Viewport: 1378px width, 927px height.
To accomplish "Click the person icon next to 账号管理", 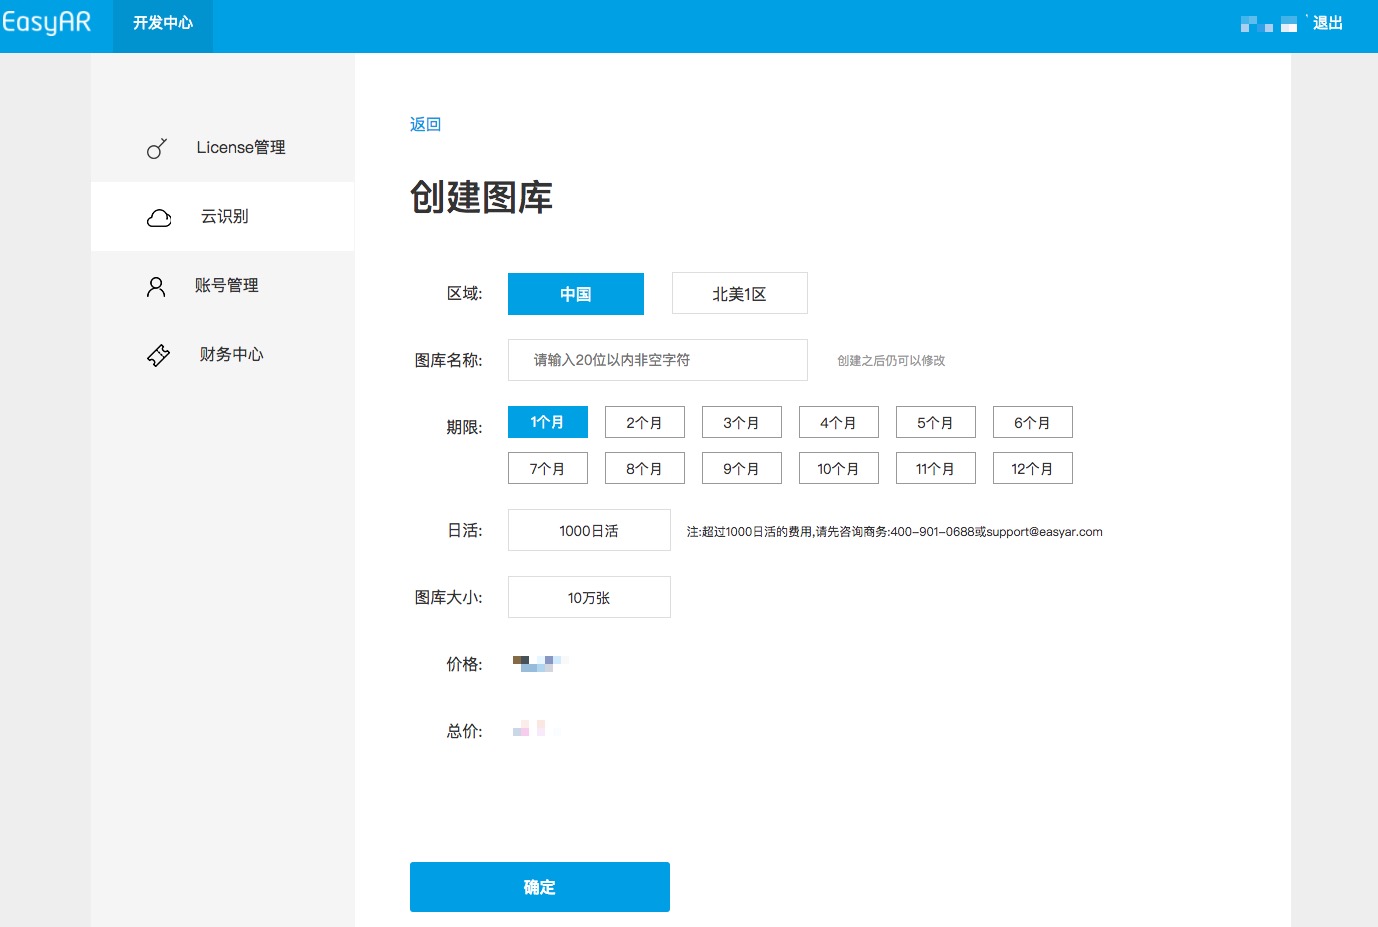I will (156, 285).
